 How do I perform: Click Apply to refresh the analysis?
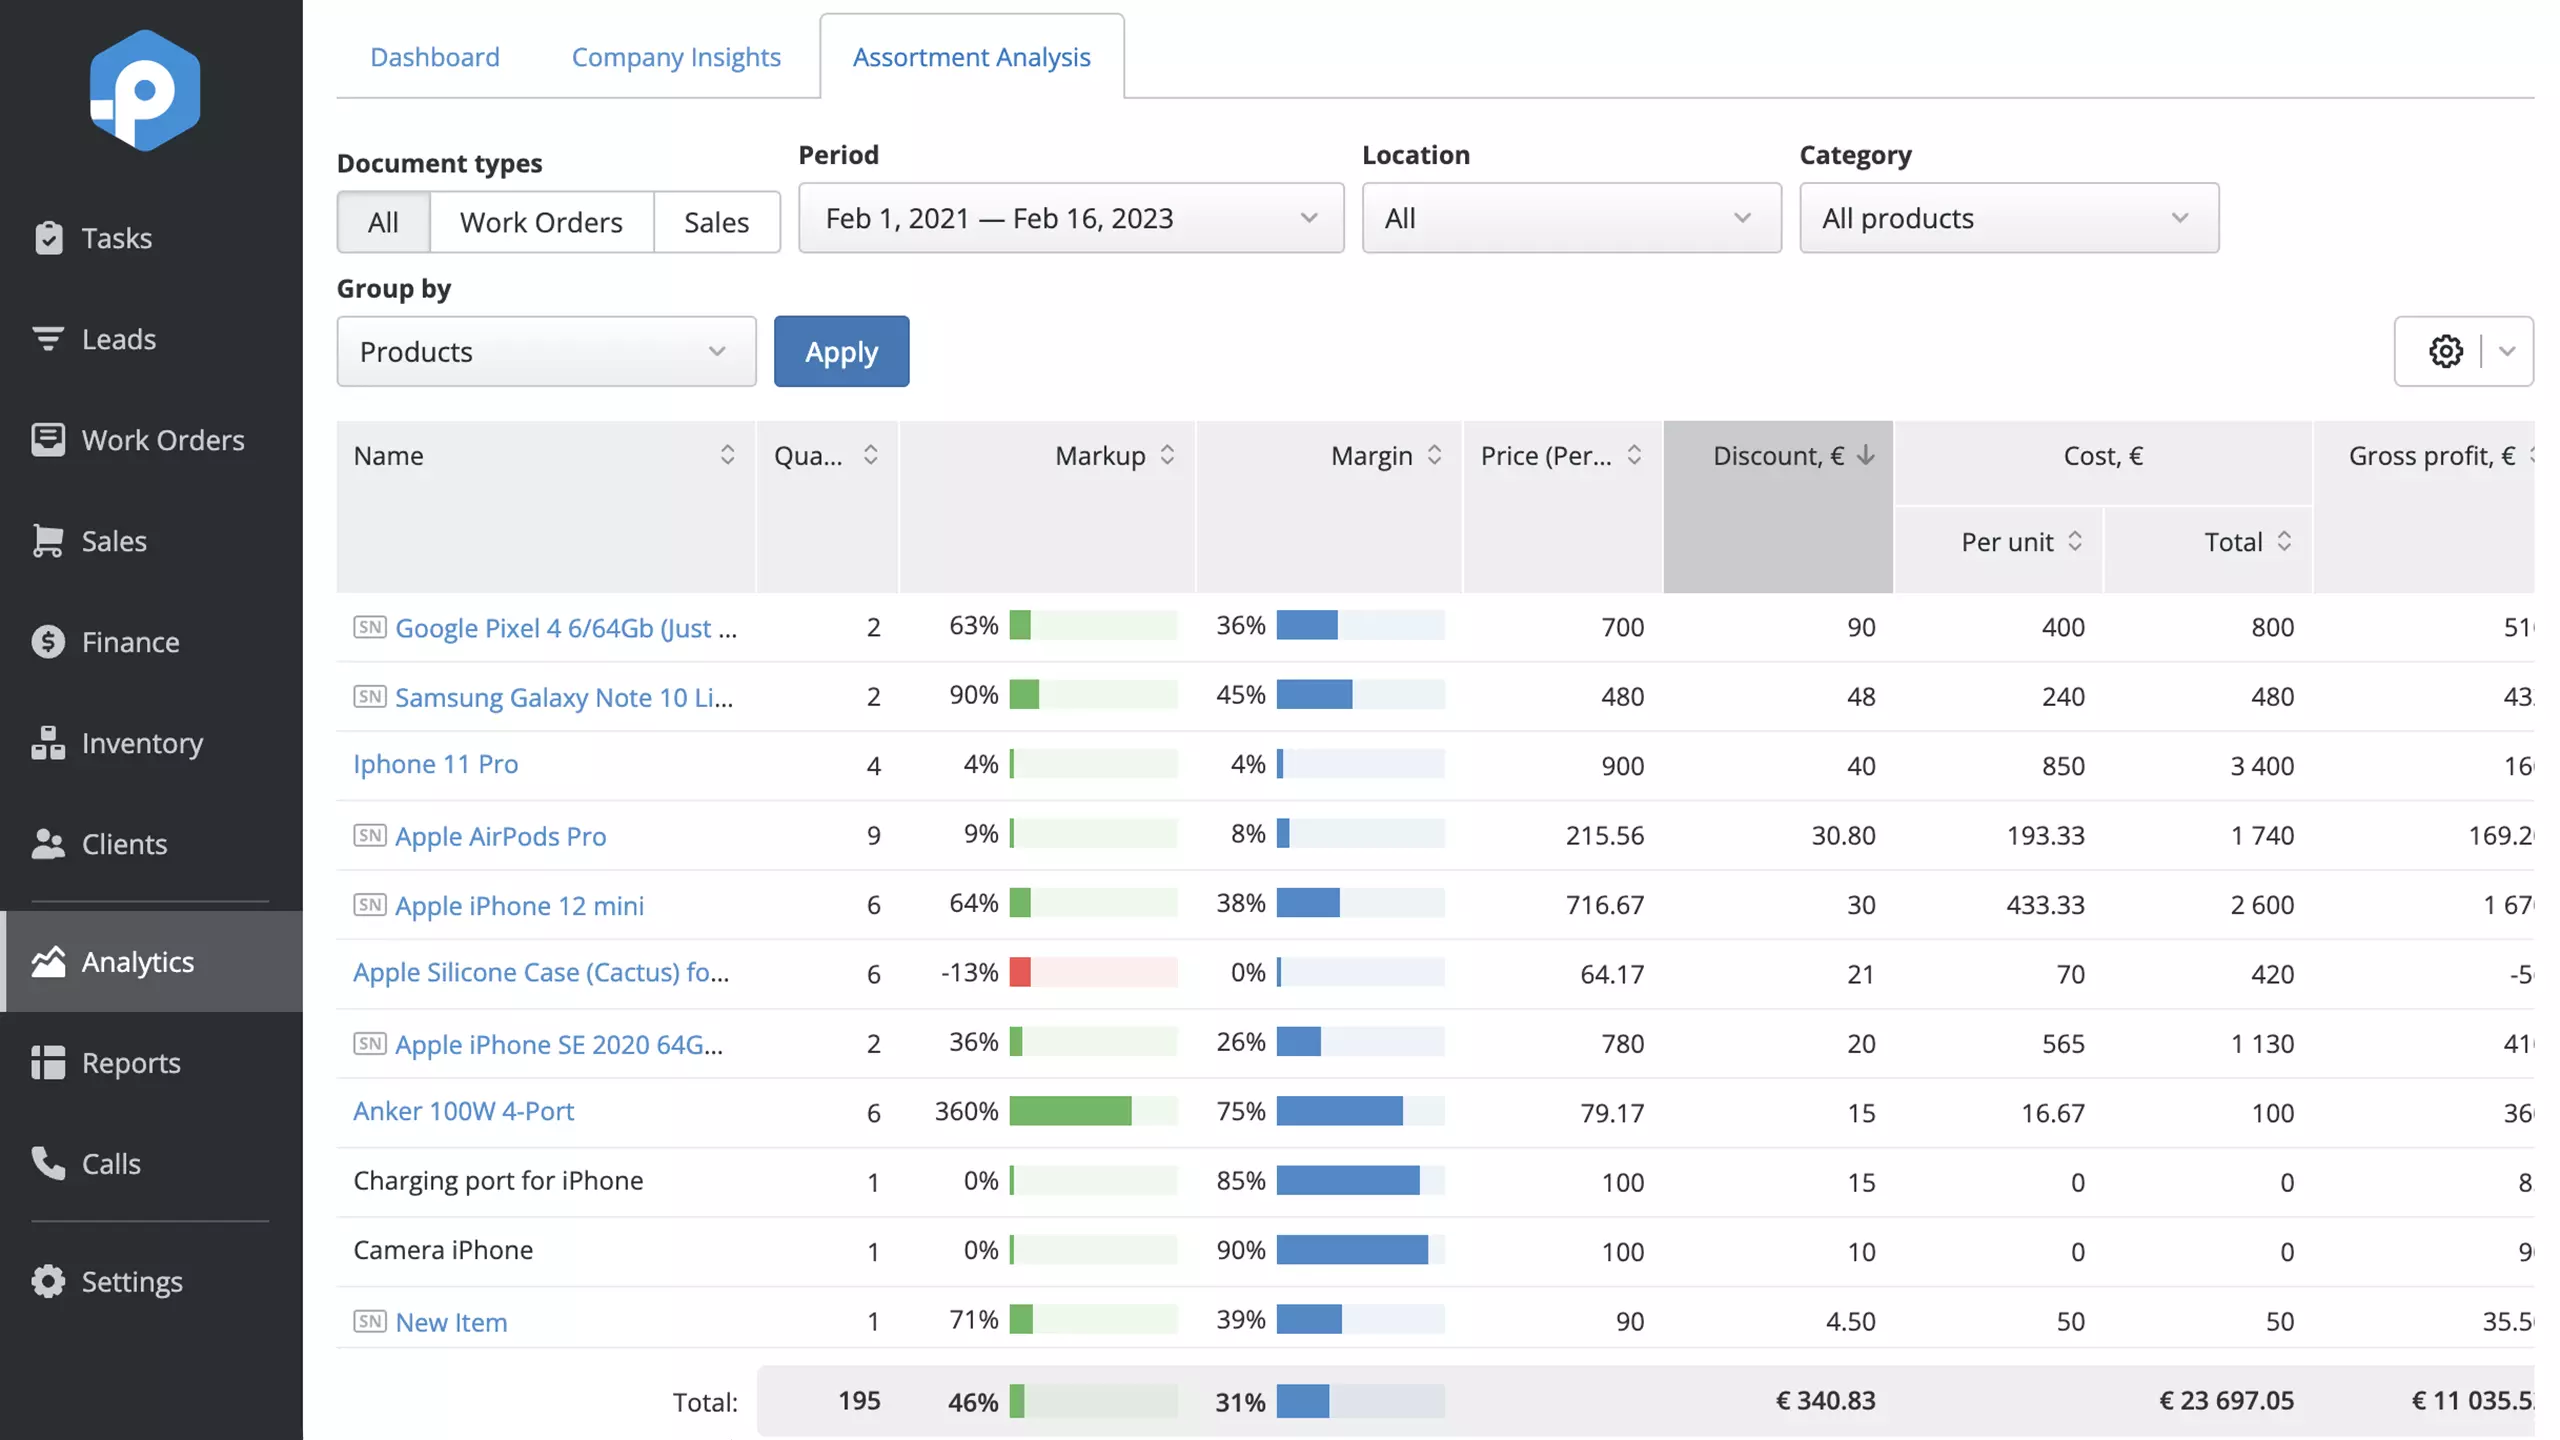point(840,350)
